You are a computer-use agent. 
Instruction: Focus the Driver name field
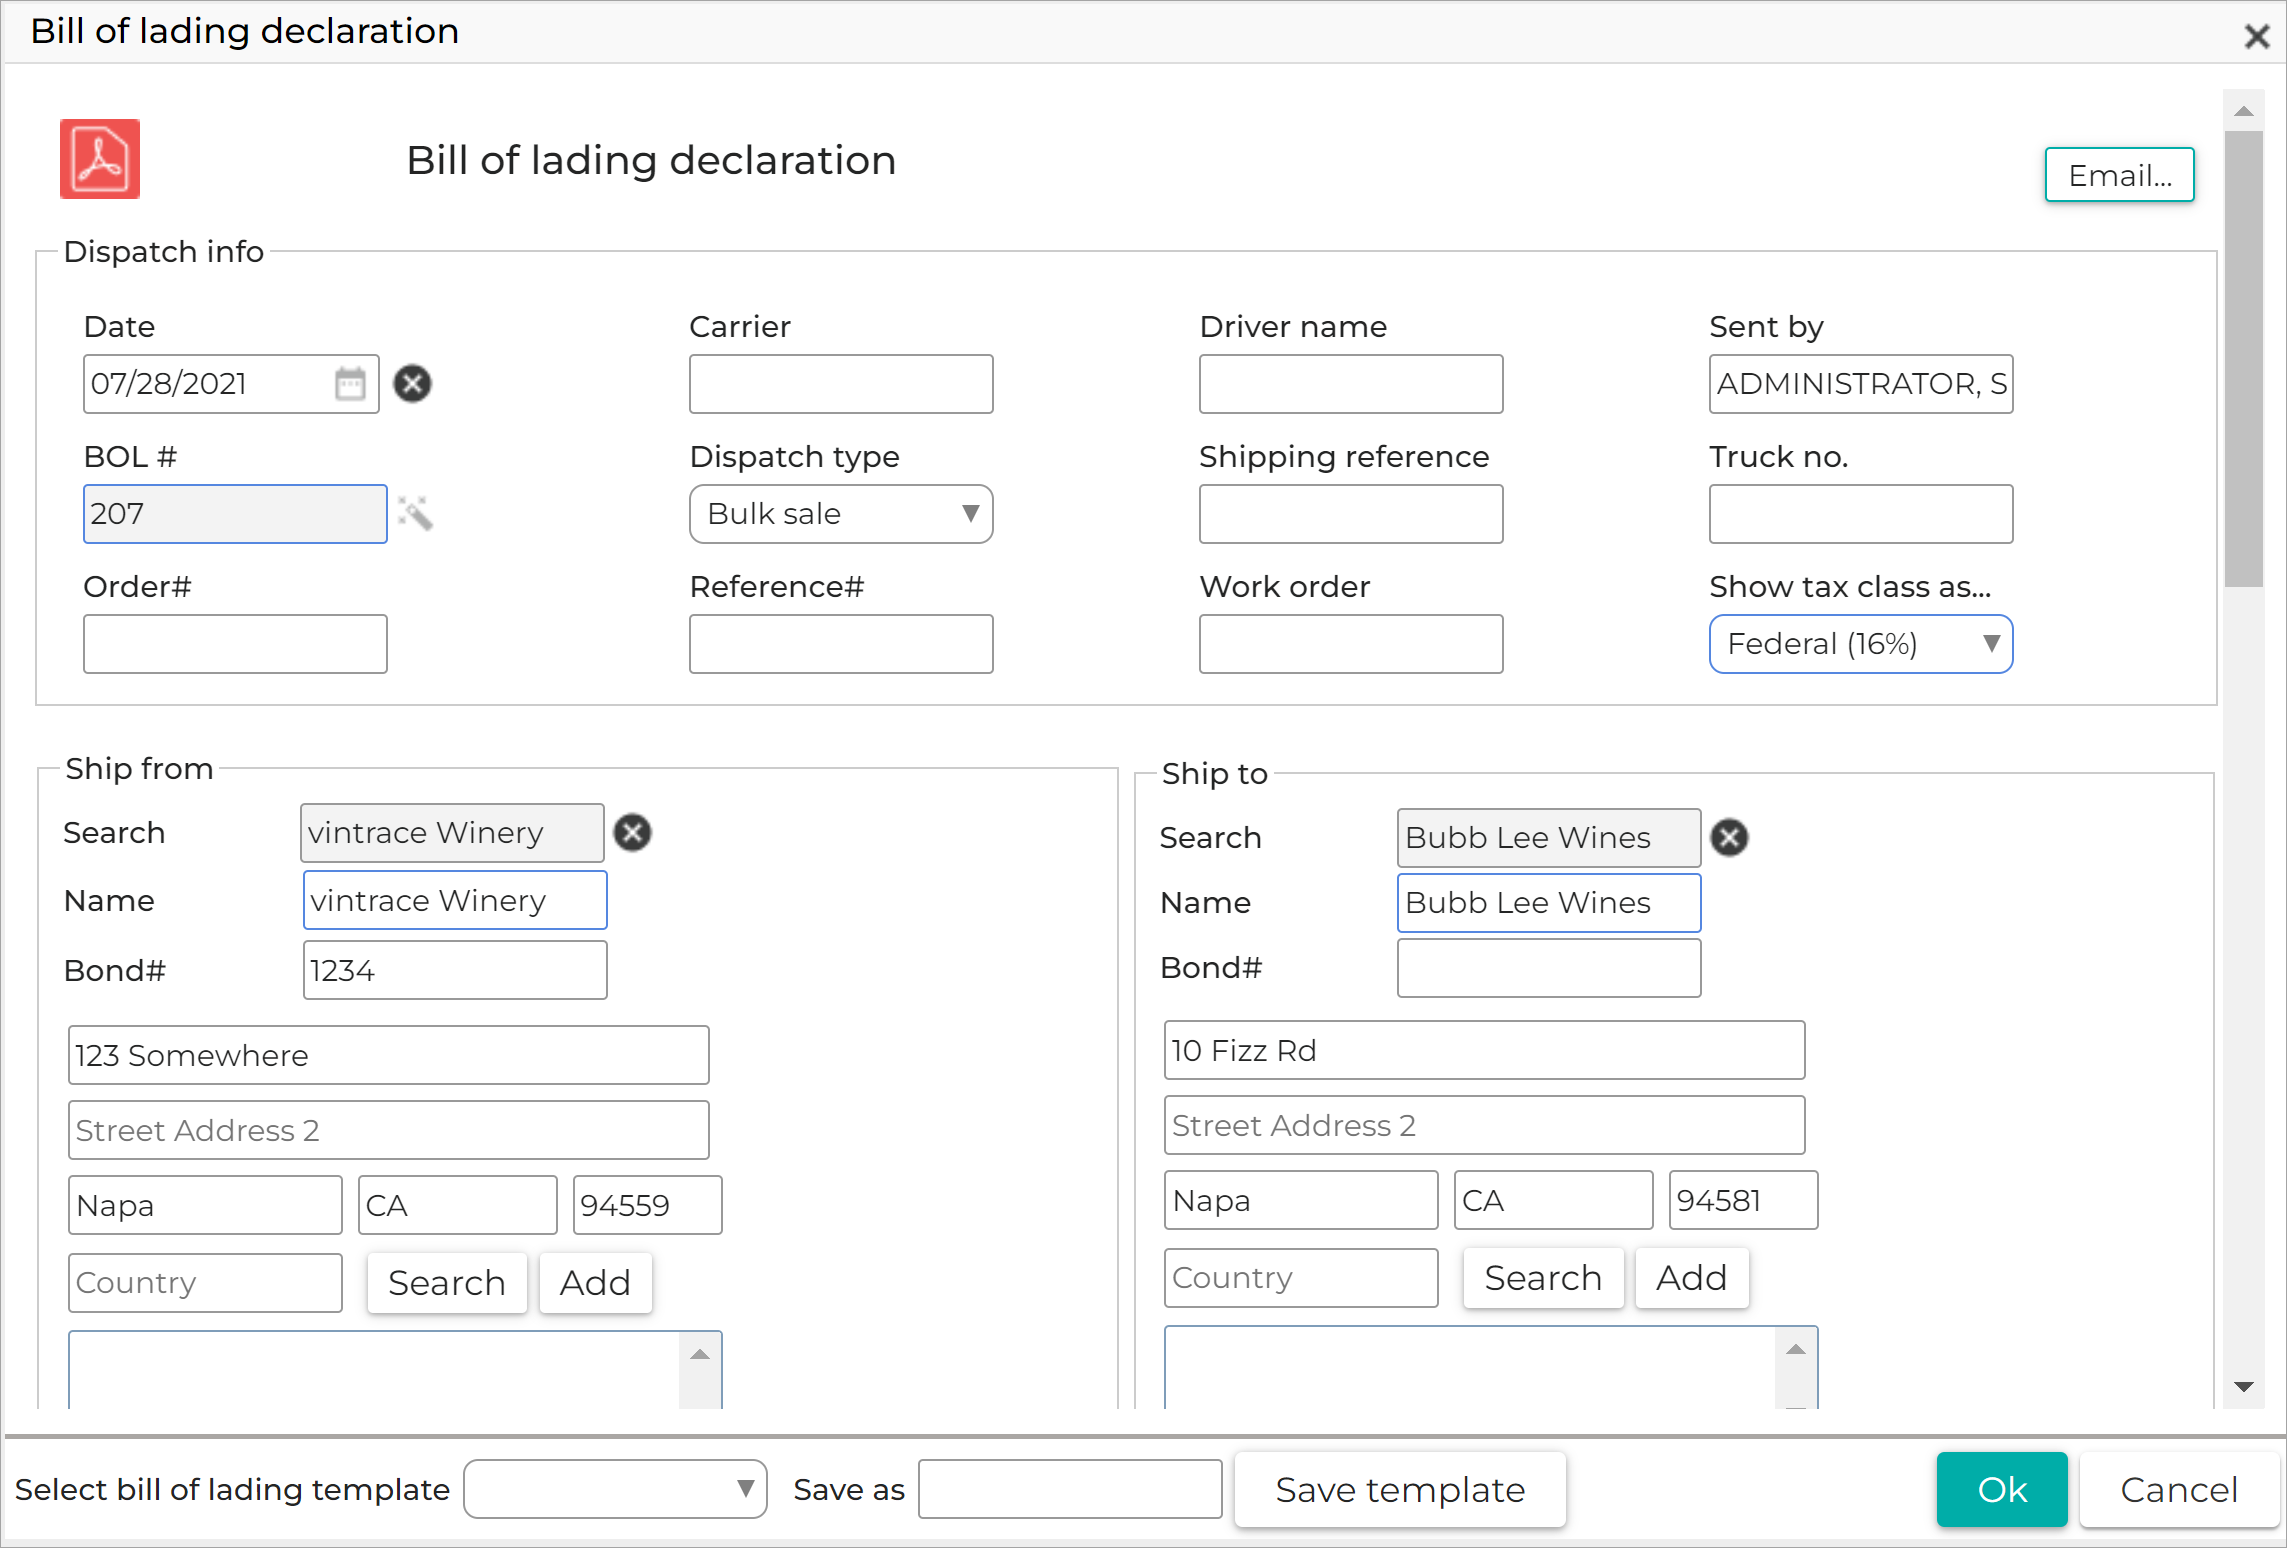pyautogui.click(x=1351, y=384)
